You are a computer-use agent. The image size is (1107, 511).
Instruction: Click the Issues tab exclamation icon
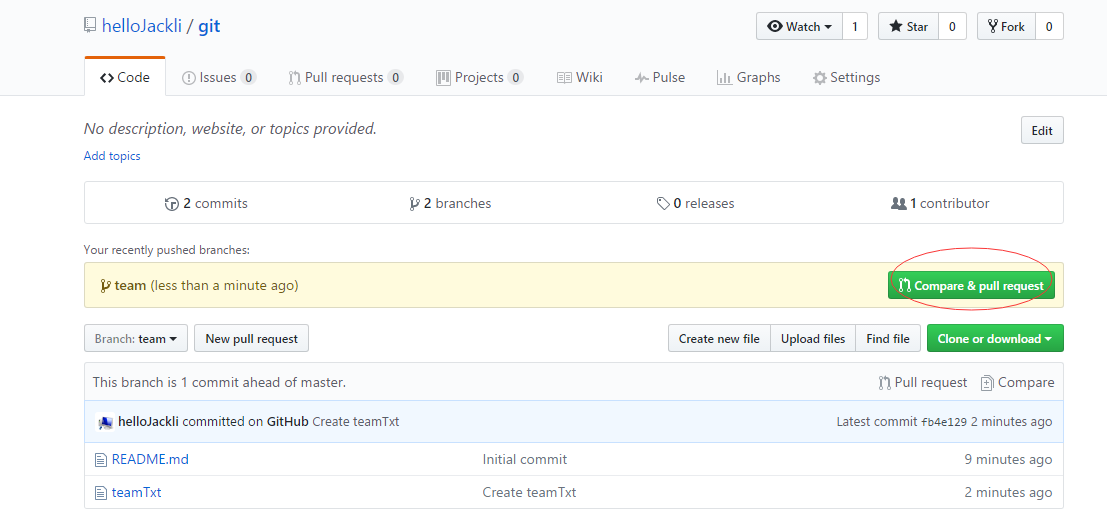(x=189, y=78)
